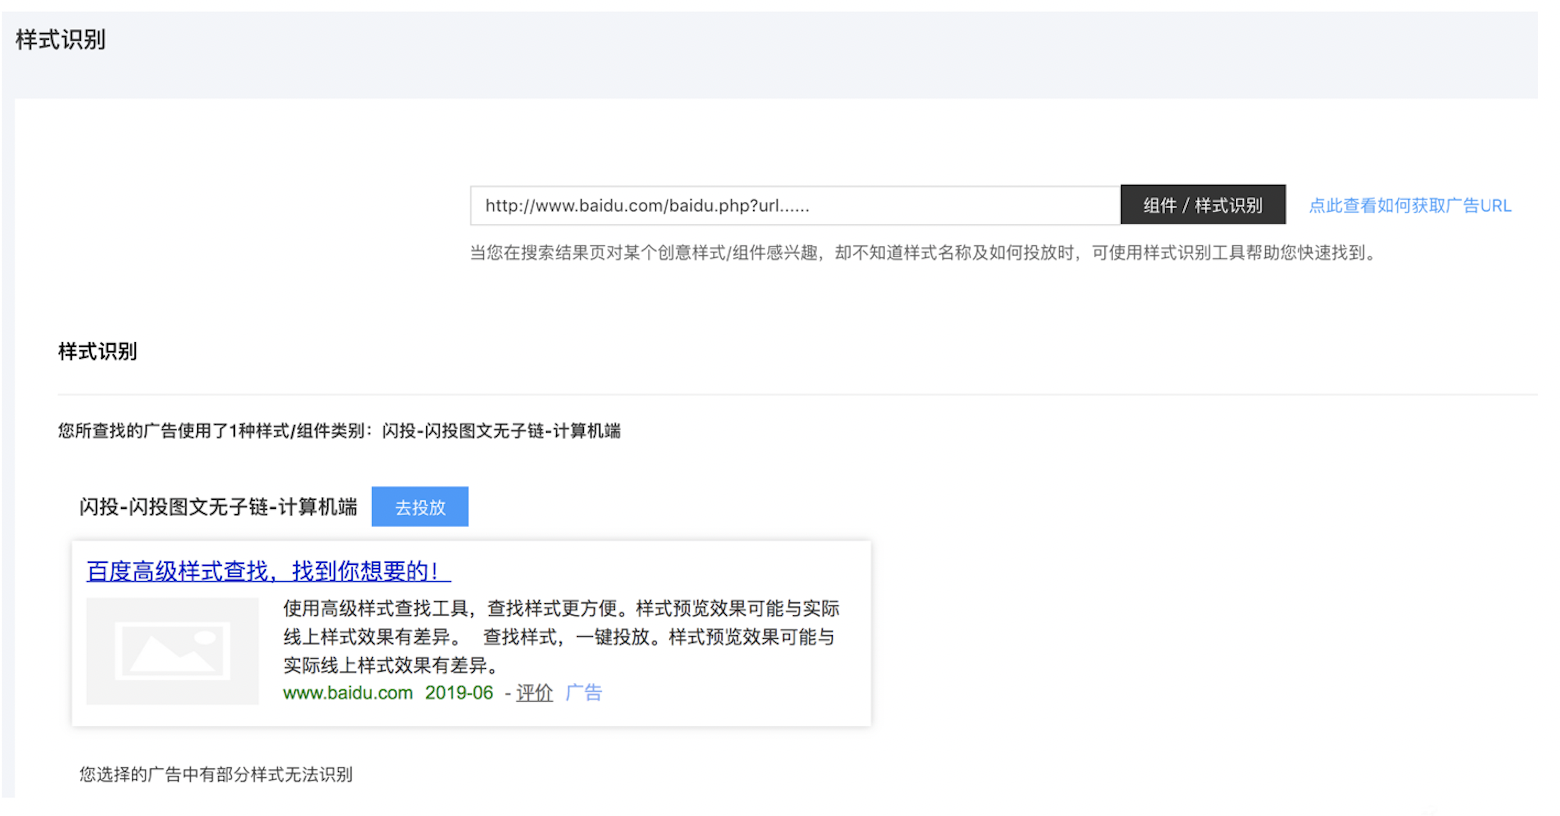Click the 您选择的广告中有部分样式无法识别 notice
1560x816 pixels.
[216, 774]
